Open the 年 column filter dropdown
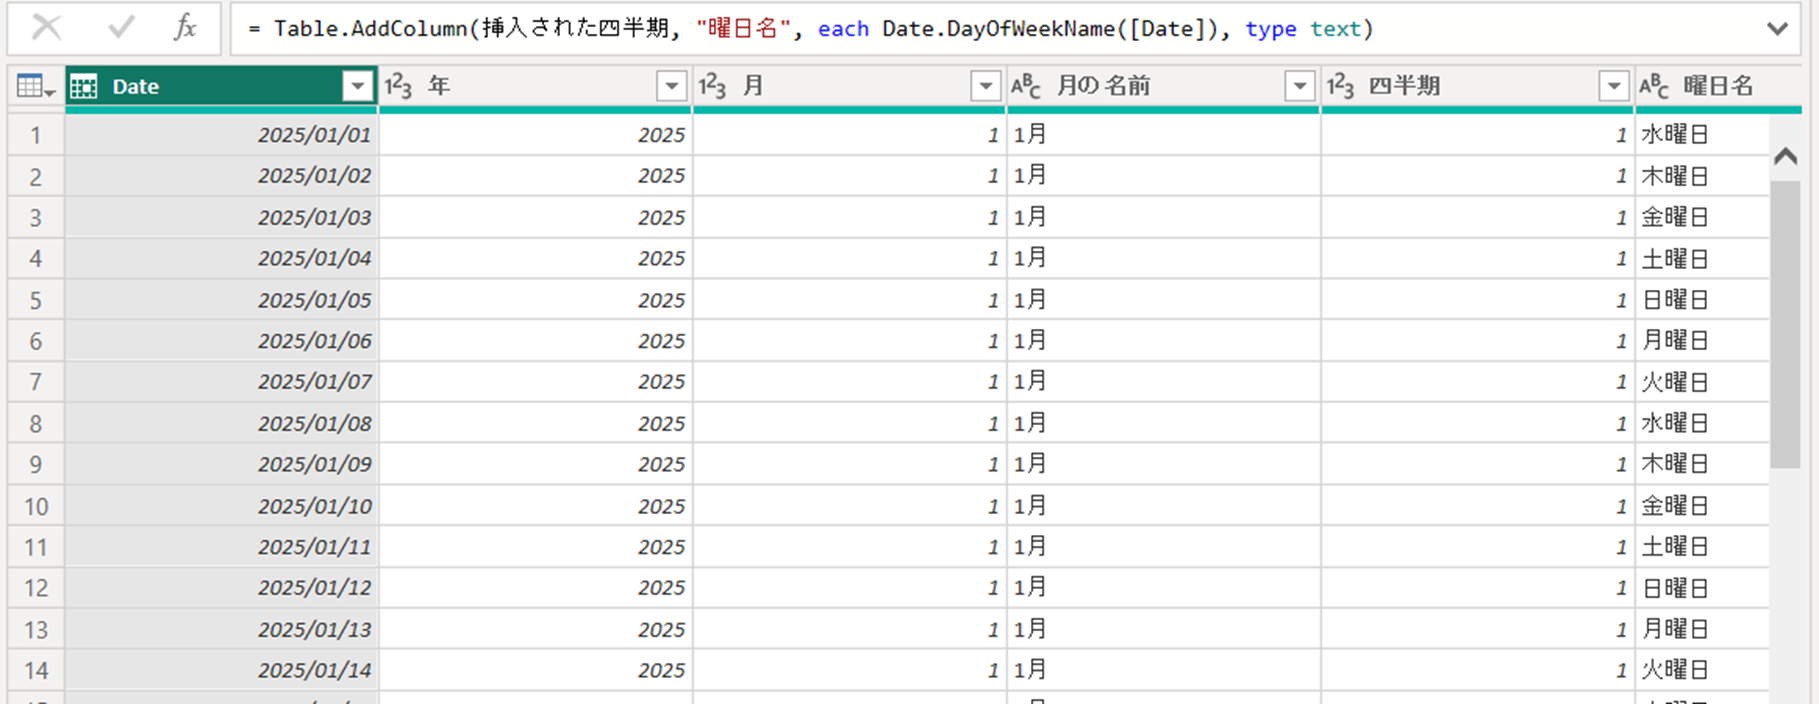 (671, 87)
